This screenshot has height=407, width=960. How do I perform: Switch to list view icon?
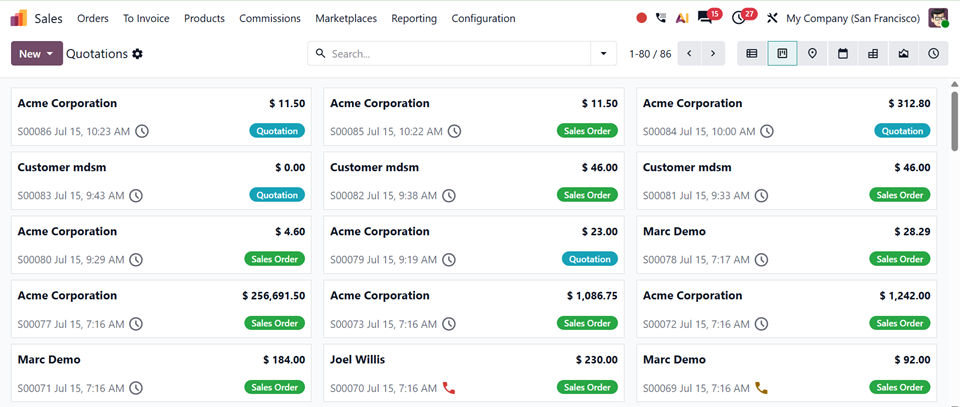pos(752,54)
